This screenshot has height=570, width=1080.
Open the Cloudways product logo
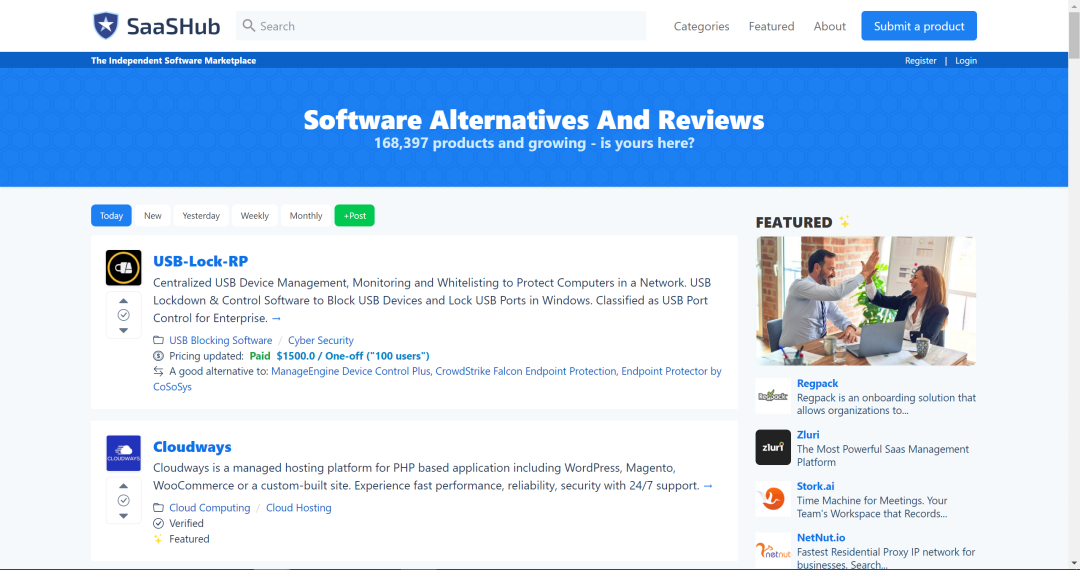[123, 453]
